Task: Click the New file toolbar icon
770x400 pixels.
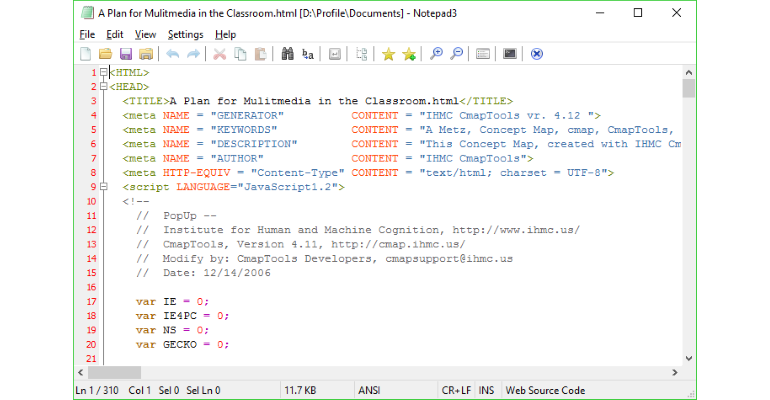Action: click(x=85, y=54)
